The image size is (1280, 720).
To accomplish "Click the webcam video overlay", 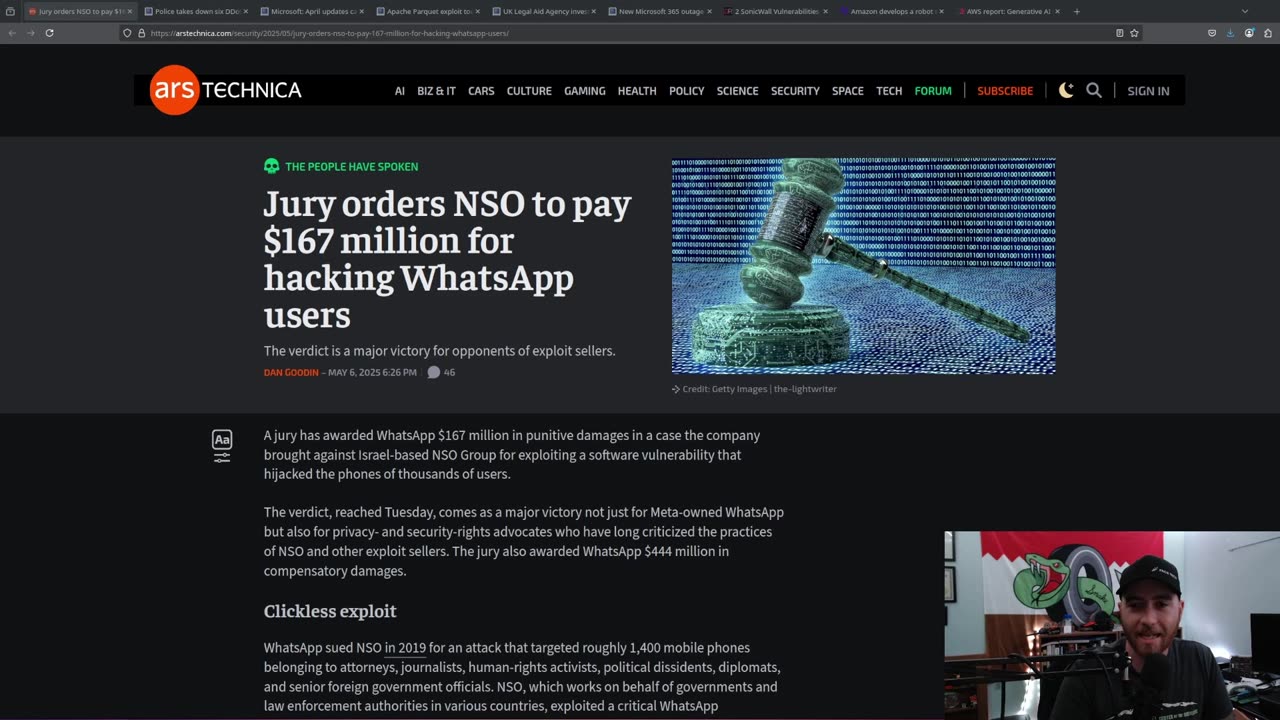I will coord(1112,625).
